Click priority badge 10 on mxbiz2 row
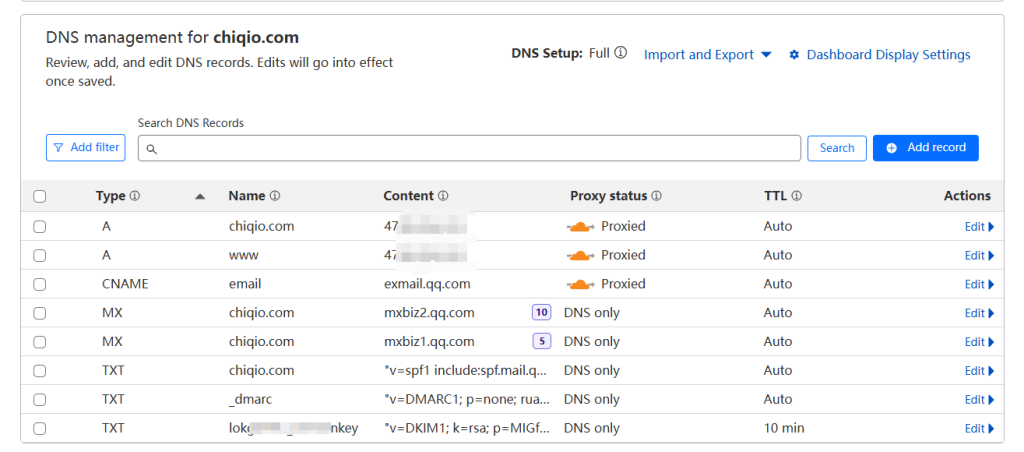This screenshot has height=452, width=1024. [x=541, y=313]
